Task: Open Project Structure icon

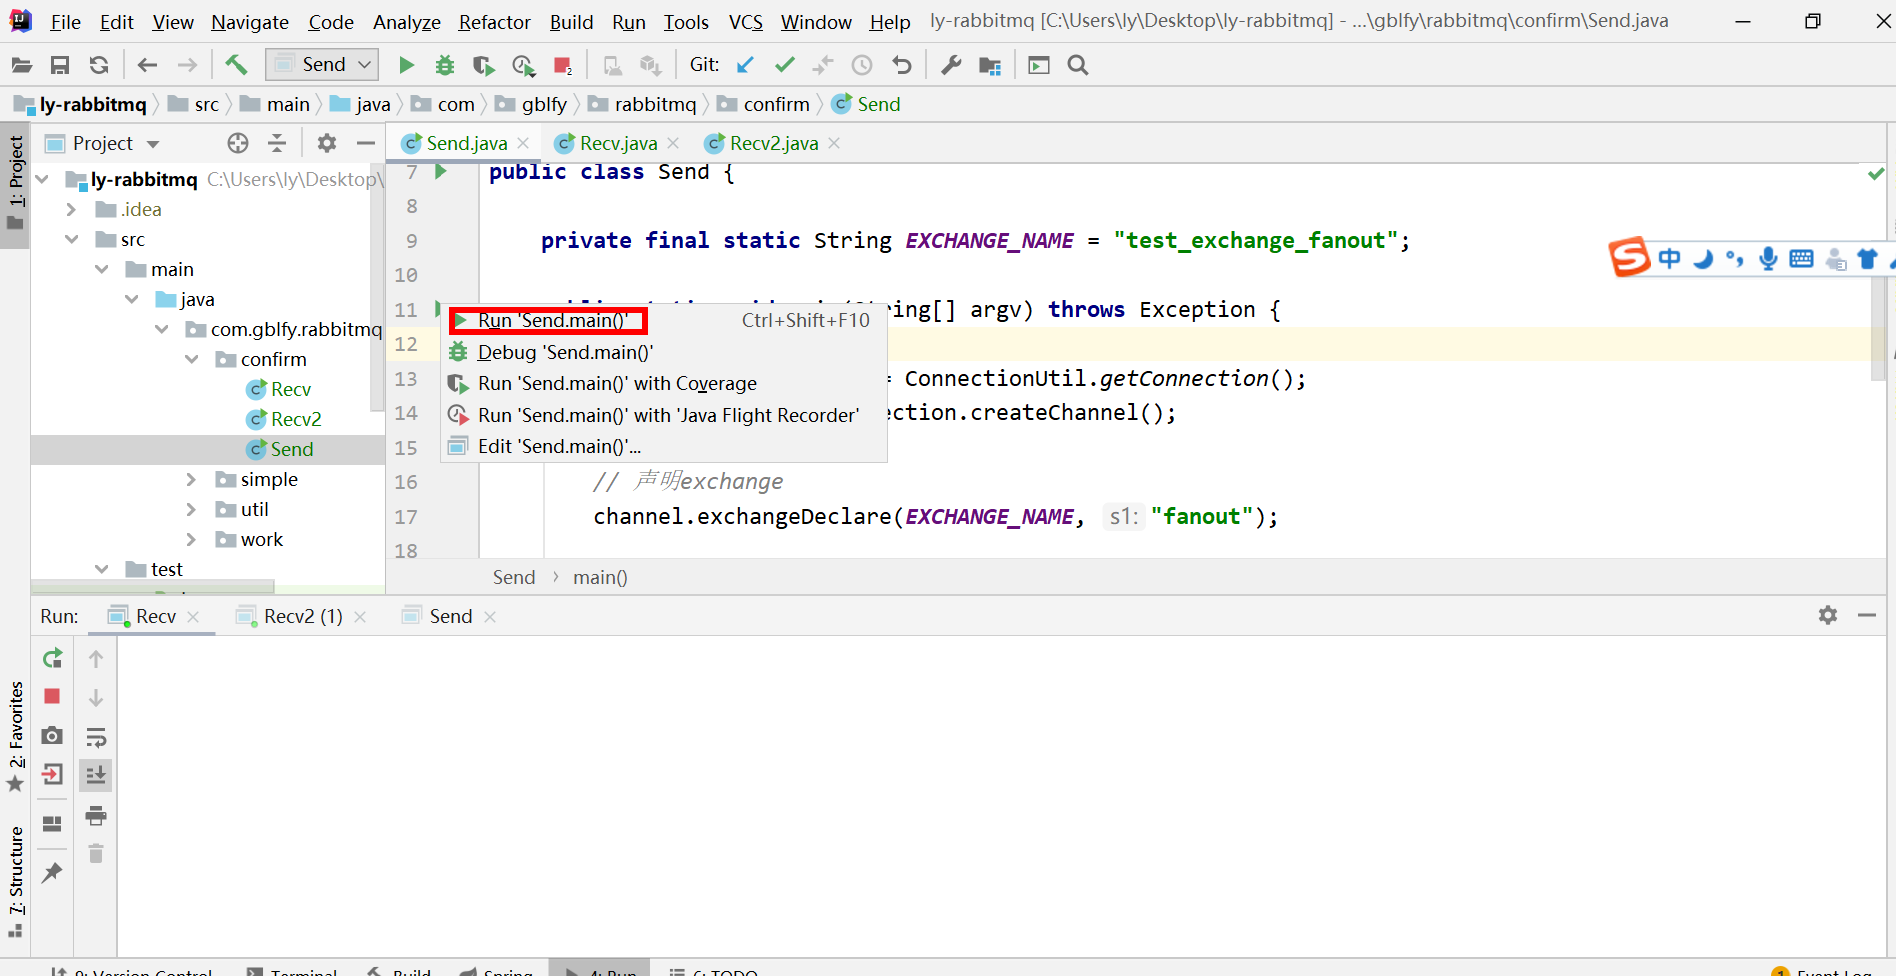Action: click(990, 65)
